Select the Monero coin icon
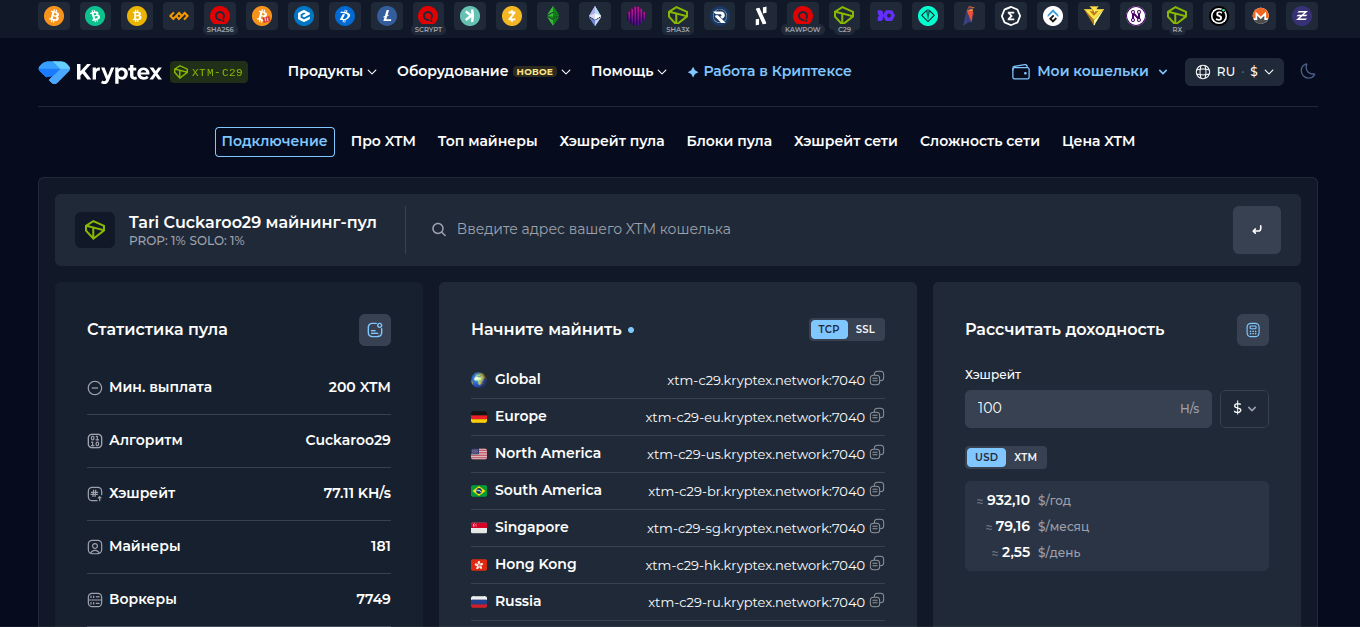The image size is (1360, 627). click(1260, 16)
